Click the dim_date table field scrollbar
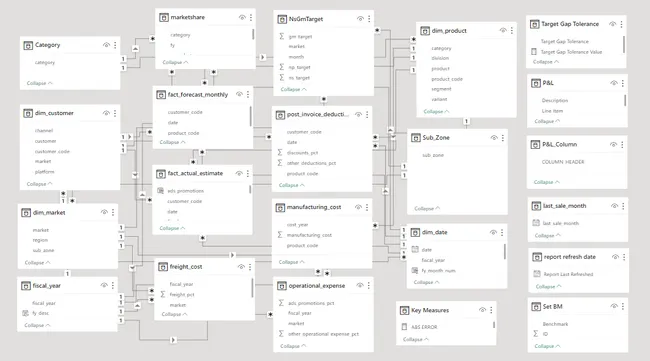Screen dimensions: 650x361 (x=504, y=252)
